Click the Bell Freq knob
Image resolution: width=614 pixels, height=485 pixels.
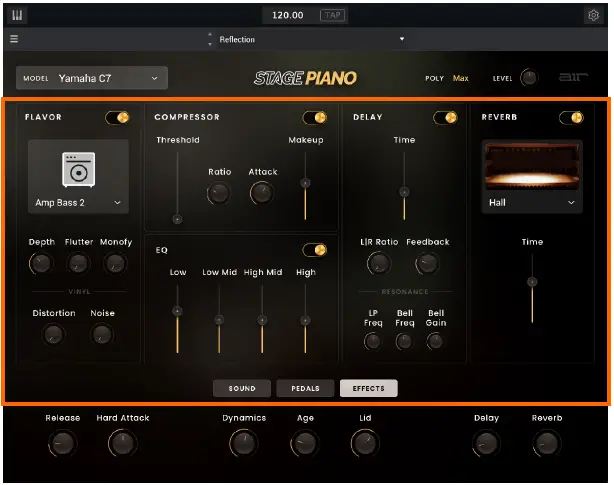[x=404, y=341]
